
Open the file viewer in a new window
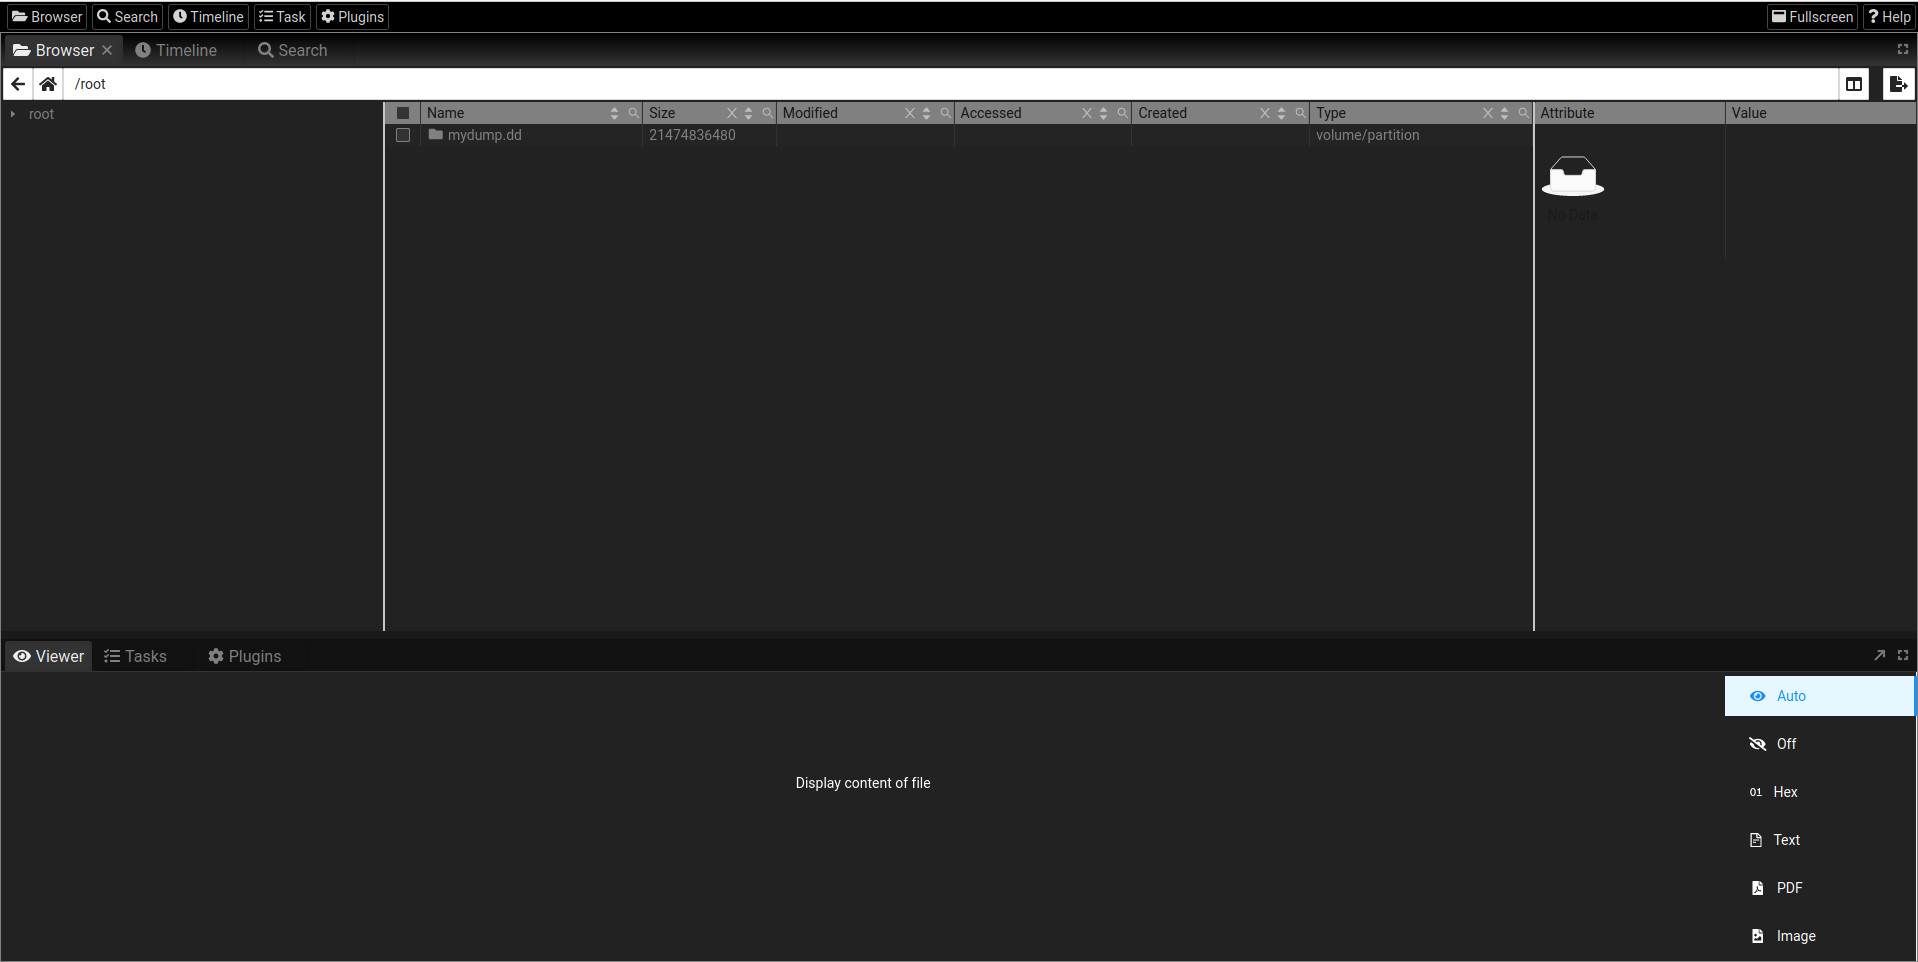(1880, 655)
